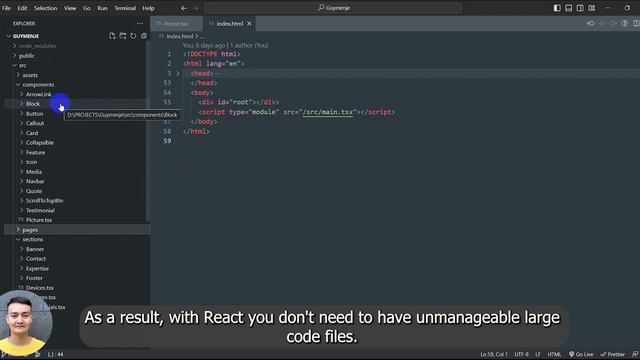Unfold the collapsed head tag on line 3
The width and height of the screenshot is (640, 360).
(178, 73)
